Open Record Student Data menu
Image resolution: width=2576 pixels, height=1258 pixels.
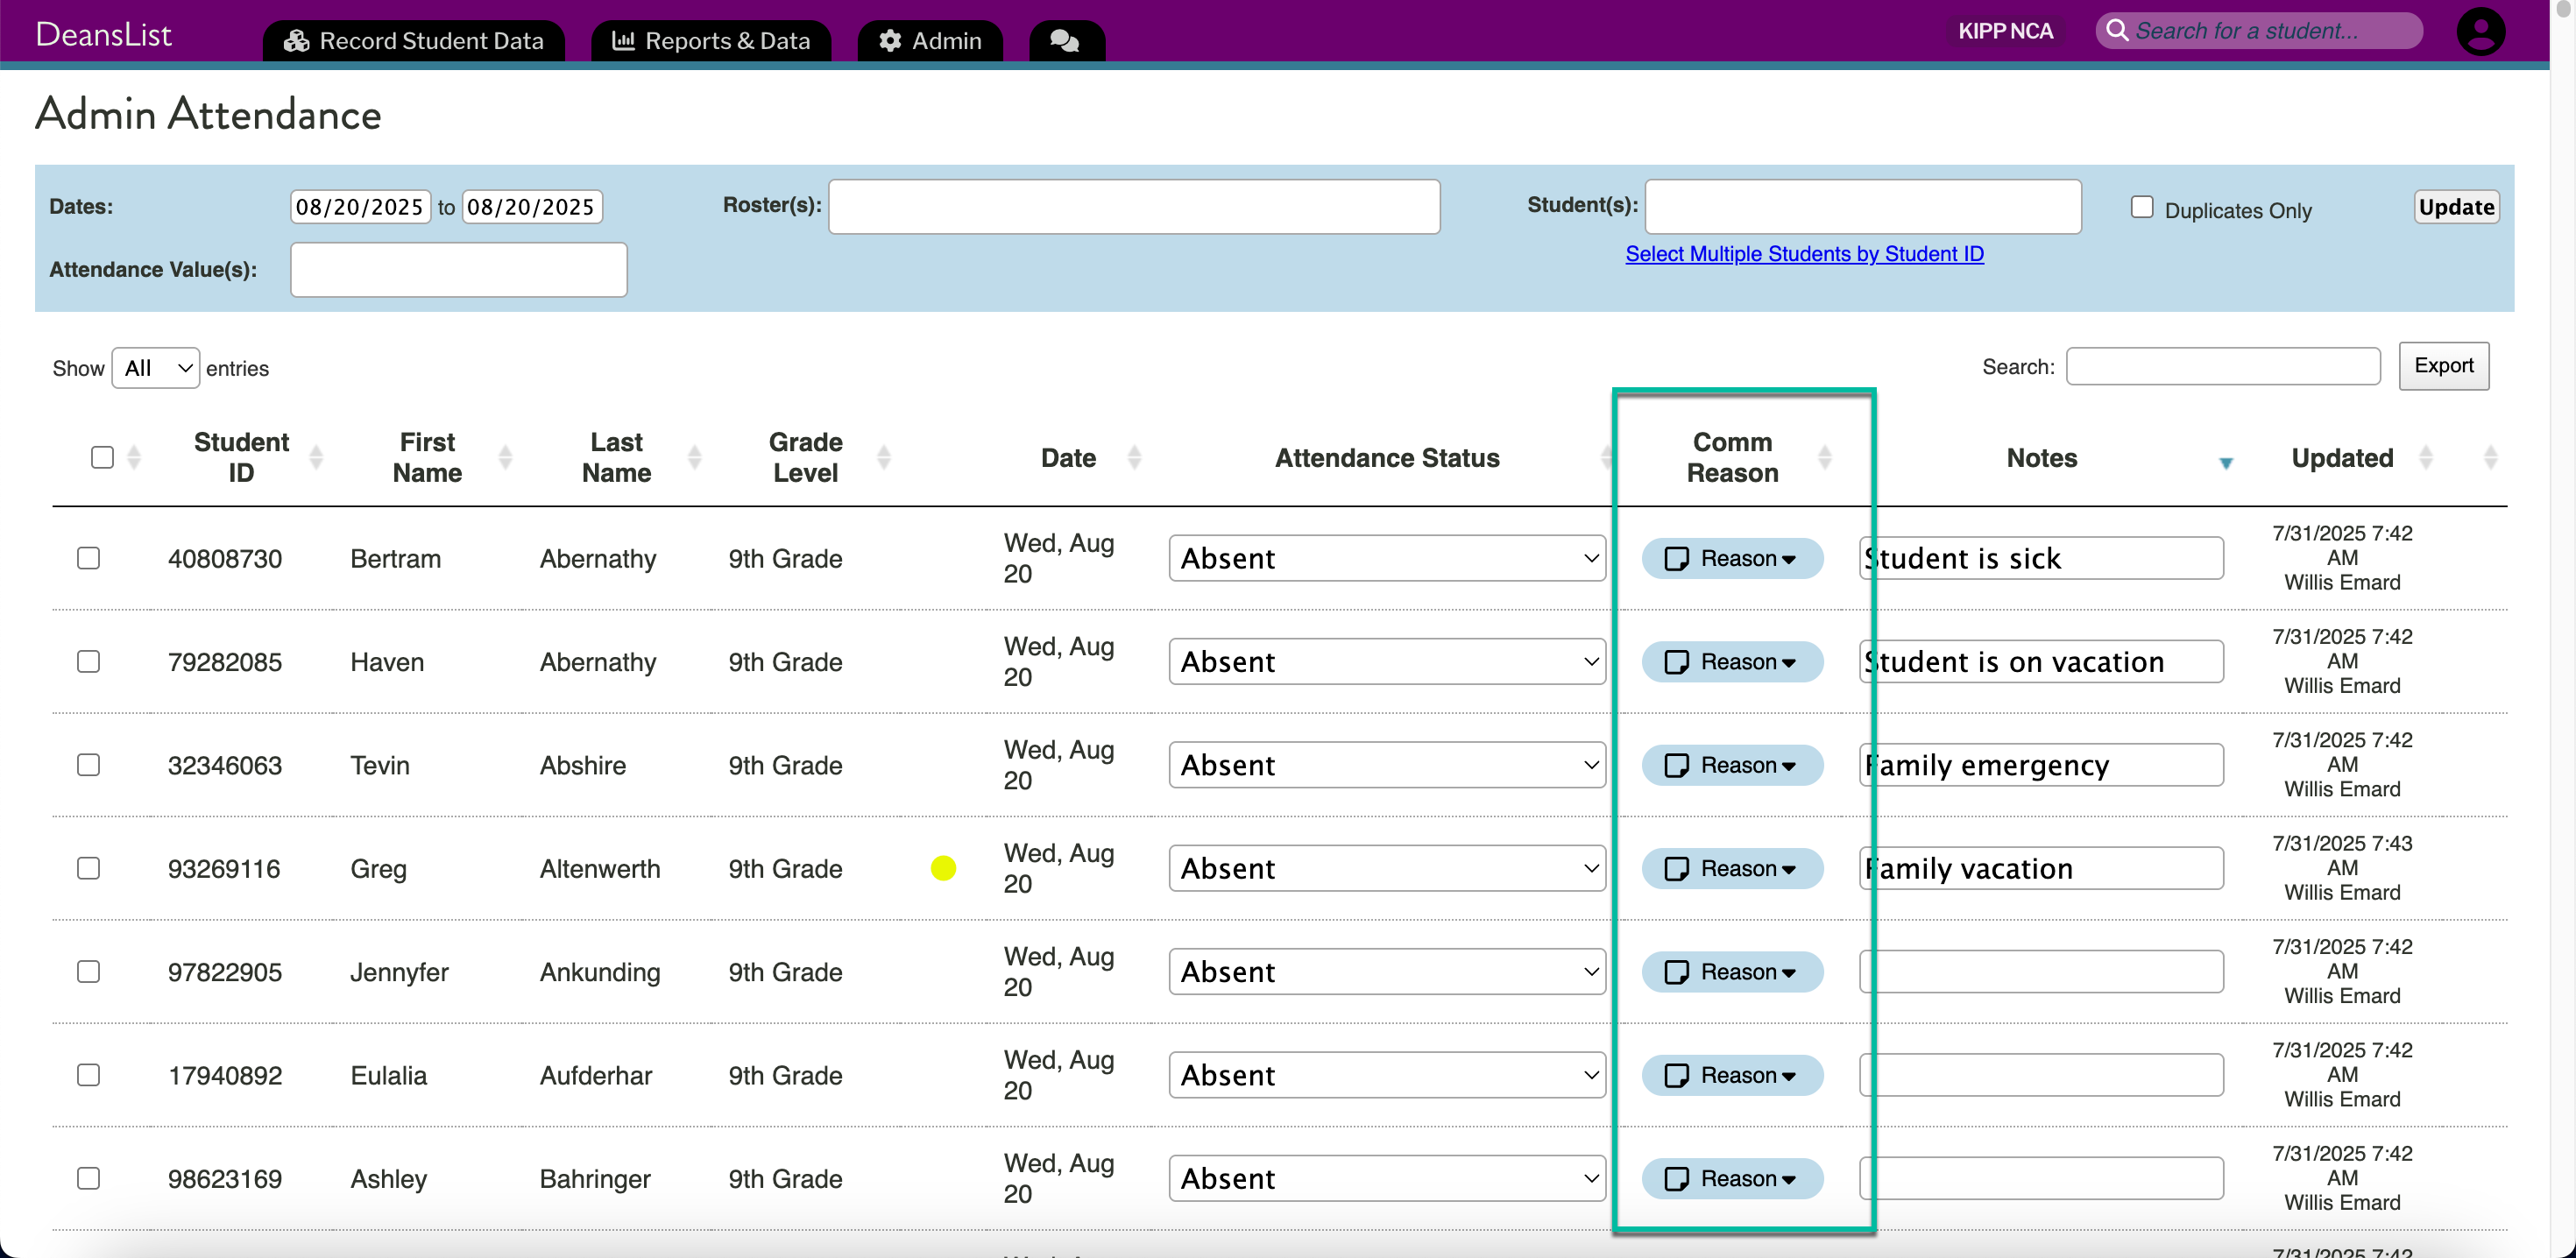414,41
